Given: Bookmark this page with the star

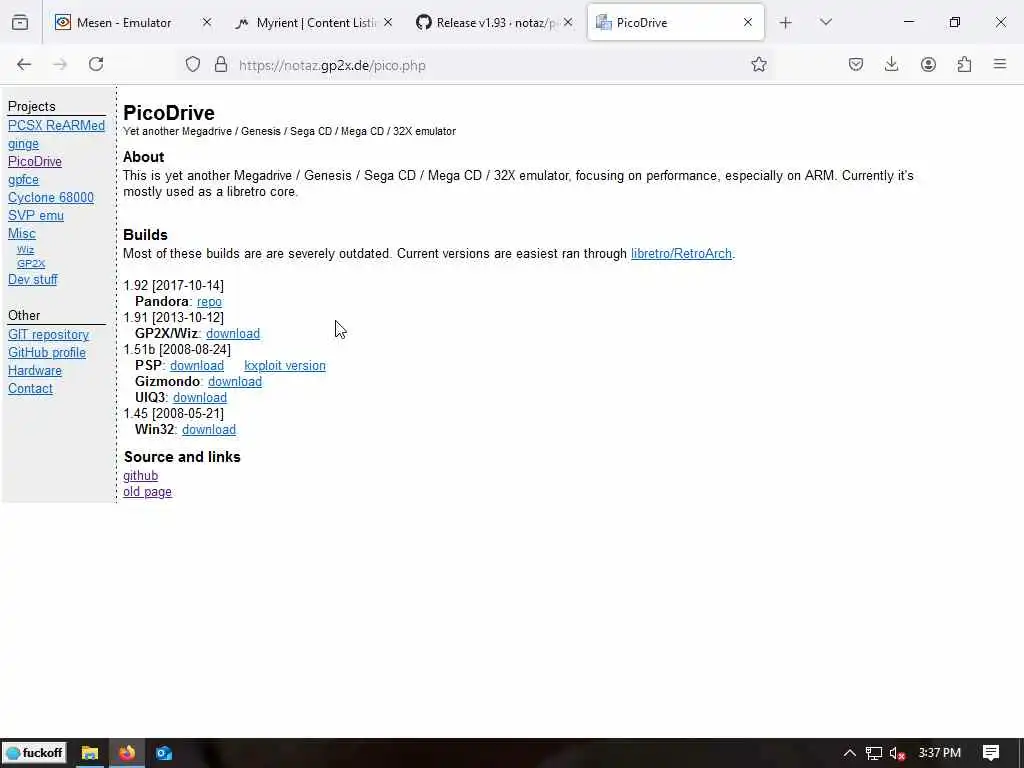Looking at the screenshot, I should tap(758, 64).
